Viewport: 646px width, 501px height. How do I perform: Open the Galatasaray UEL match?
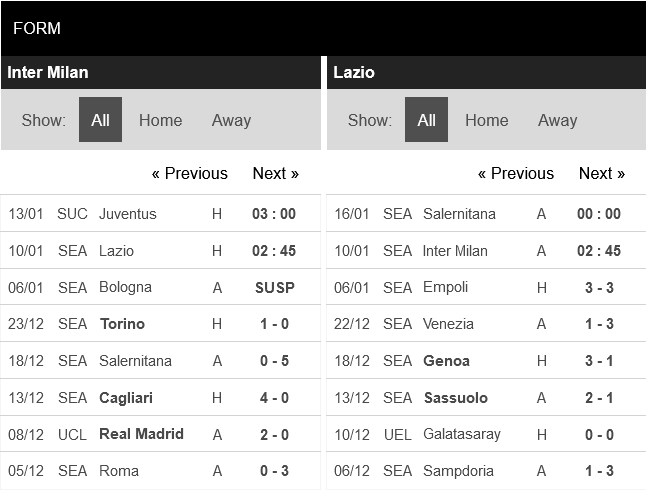(461, 435)
